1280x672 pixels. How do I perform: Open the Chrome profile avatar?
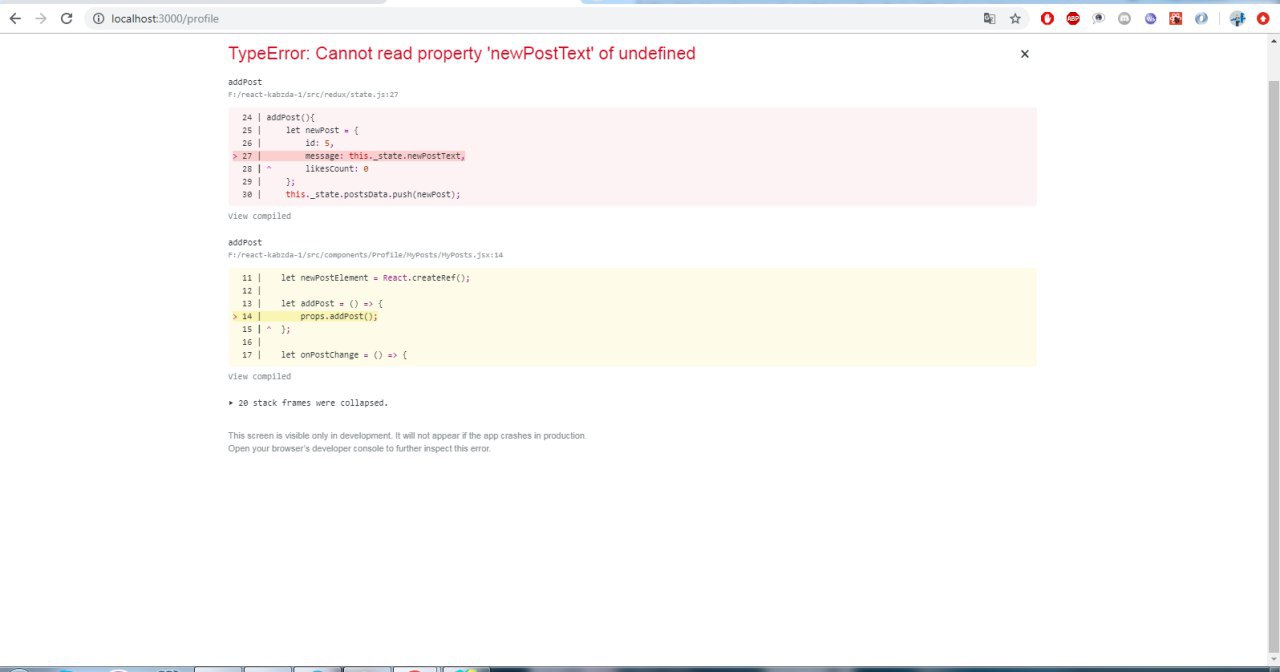1238,18
